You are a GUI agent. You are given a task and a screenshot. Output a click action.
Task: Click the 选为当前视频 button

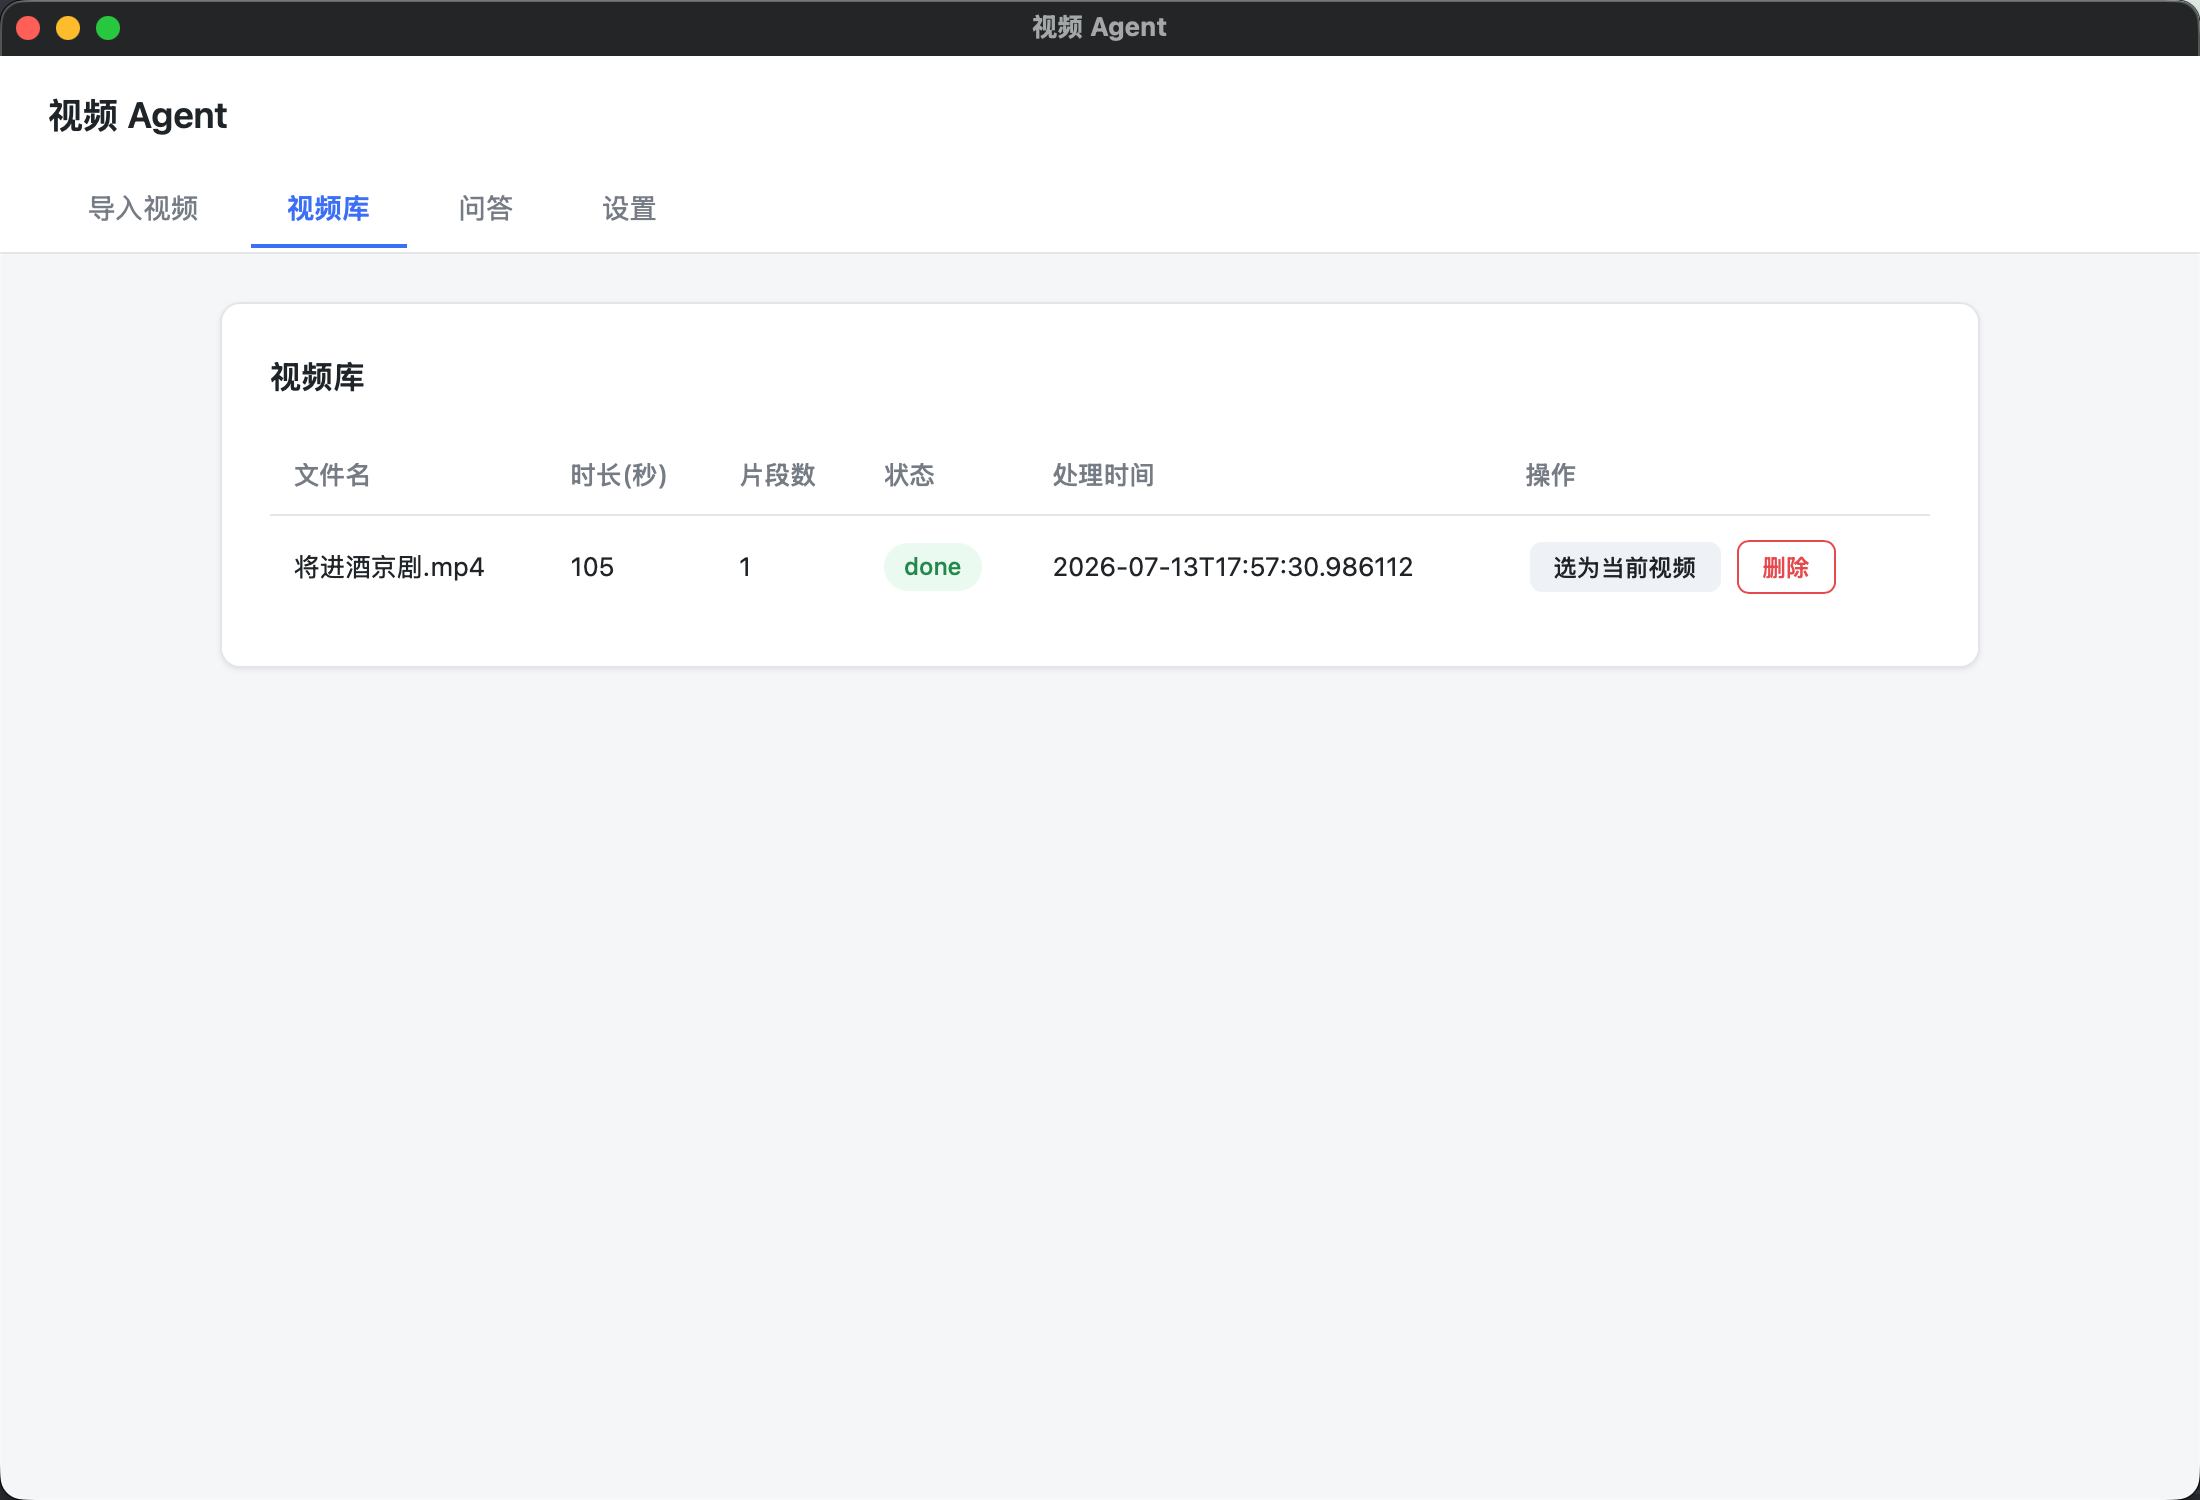point(1624,567)
